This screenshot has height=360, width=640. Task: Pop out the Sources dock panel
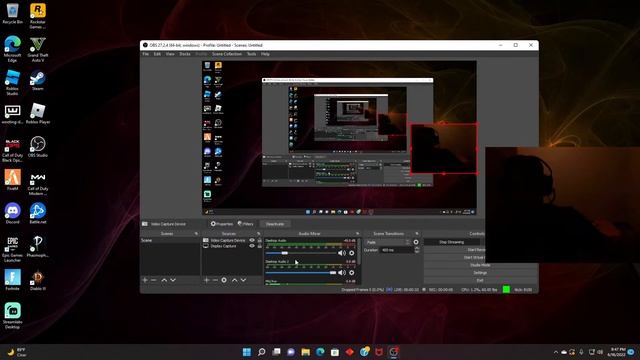click(258, 234)
